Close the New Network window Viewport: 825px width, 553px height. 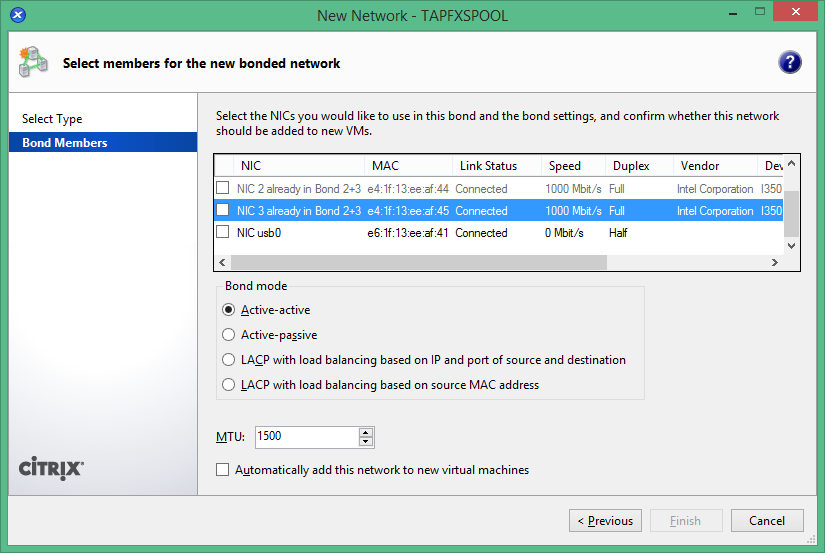(x=796, y=11)
